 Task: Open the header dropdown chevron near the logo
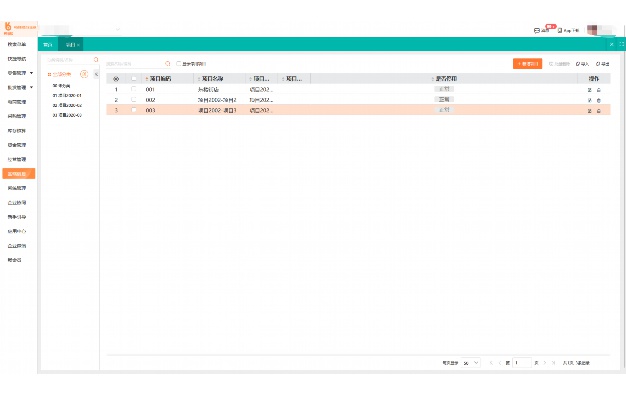118,30
